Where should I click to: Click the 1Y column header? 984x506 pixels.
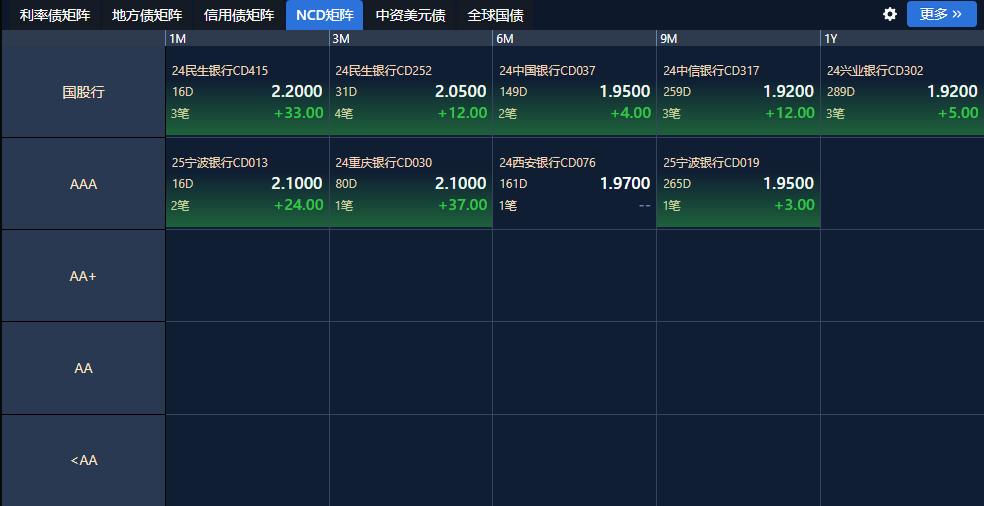(x=902, y=38)
